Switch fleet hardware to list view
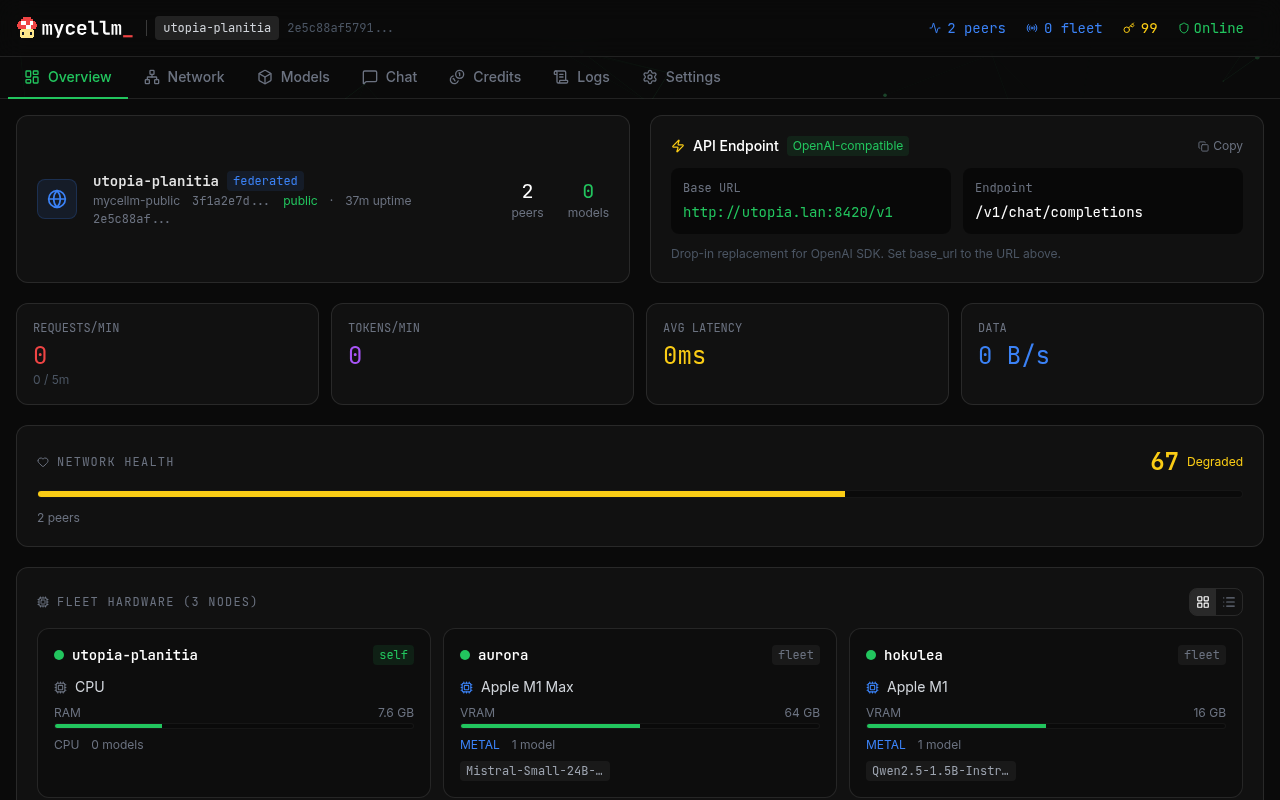1280x800 pixels. pos(1229,601)
